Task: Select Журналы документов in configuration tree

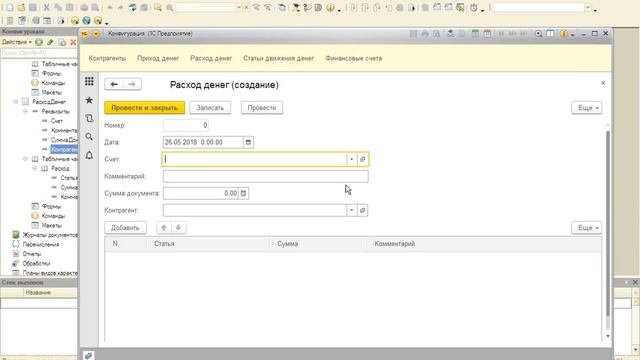Action: tap(50, 235)
